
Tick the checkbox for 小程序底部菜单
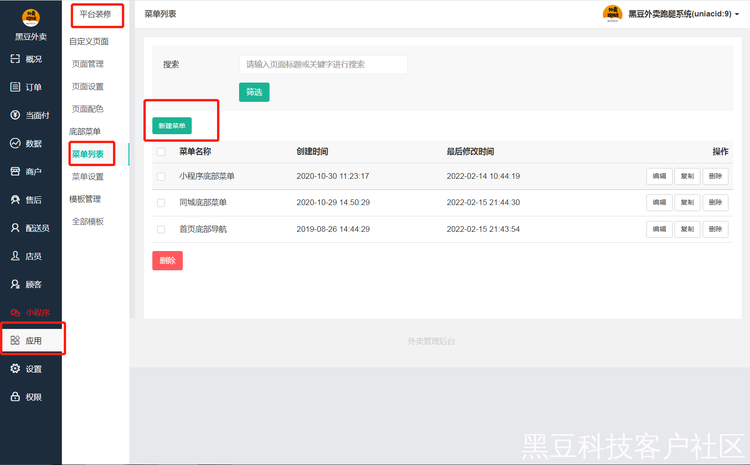(161, 177)
